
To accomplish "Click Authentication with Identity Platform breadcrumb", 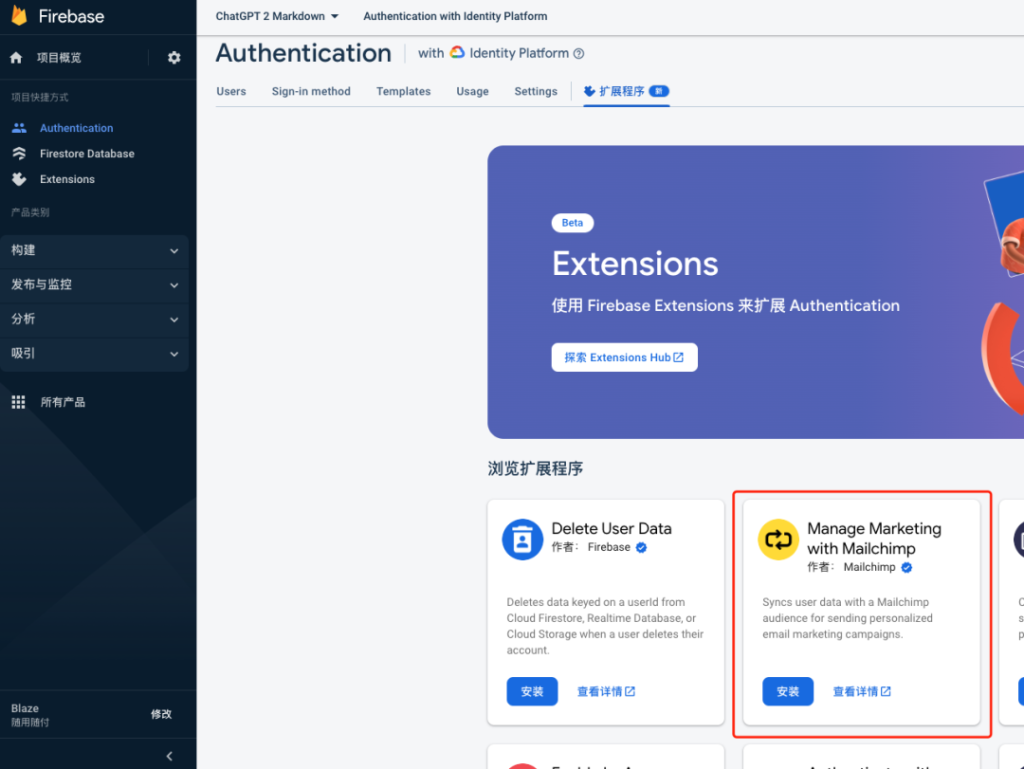I will (455, 16).
